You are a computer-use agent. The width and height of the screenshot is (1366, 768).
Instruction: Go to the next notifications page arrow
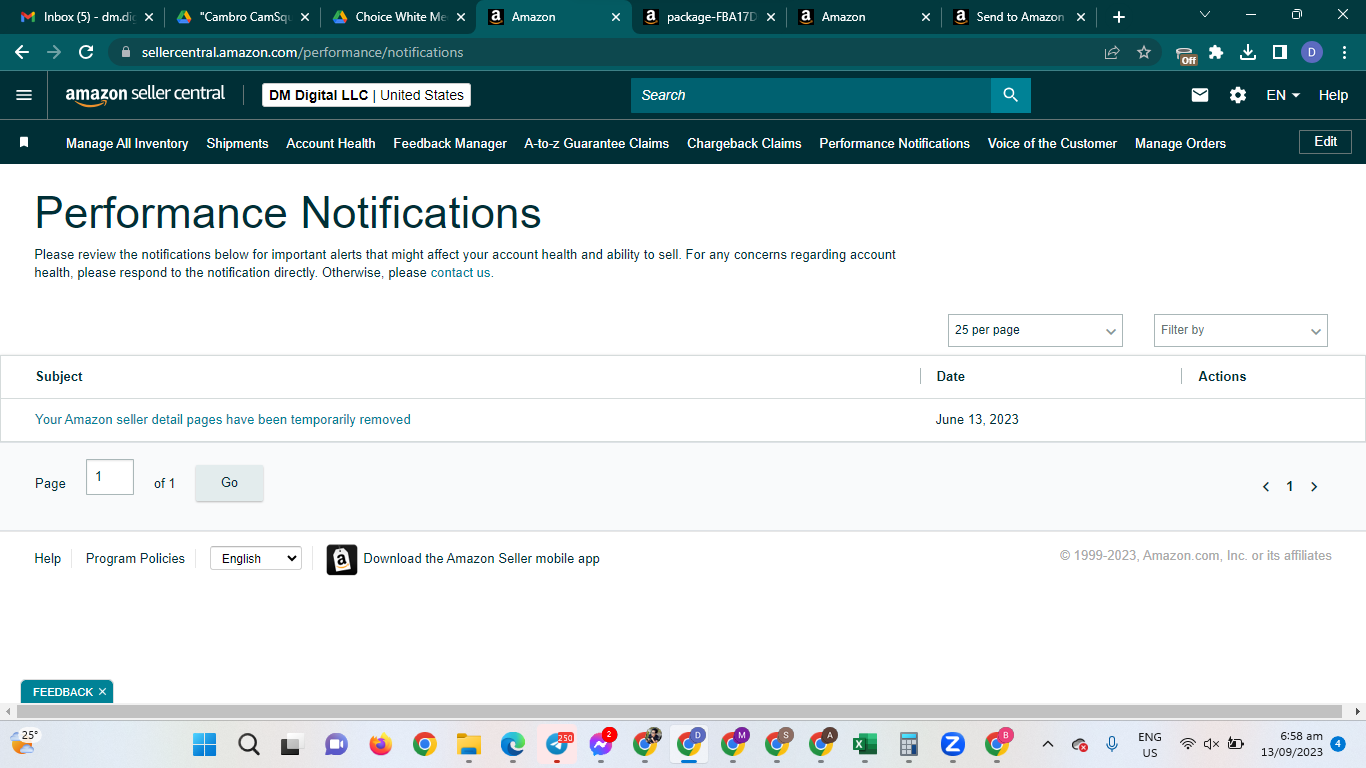(x=1314, y=487)
